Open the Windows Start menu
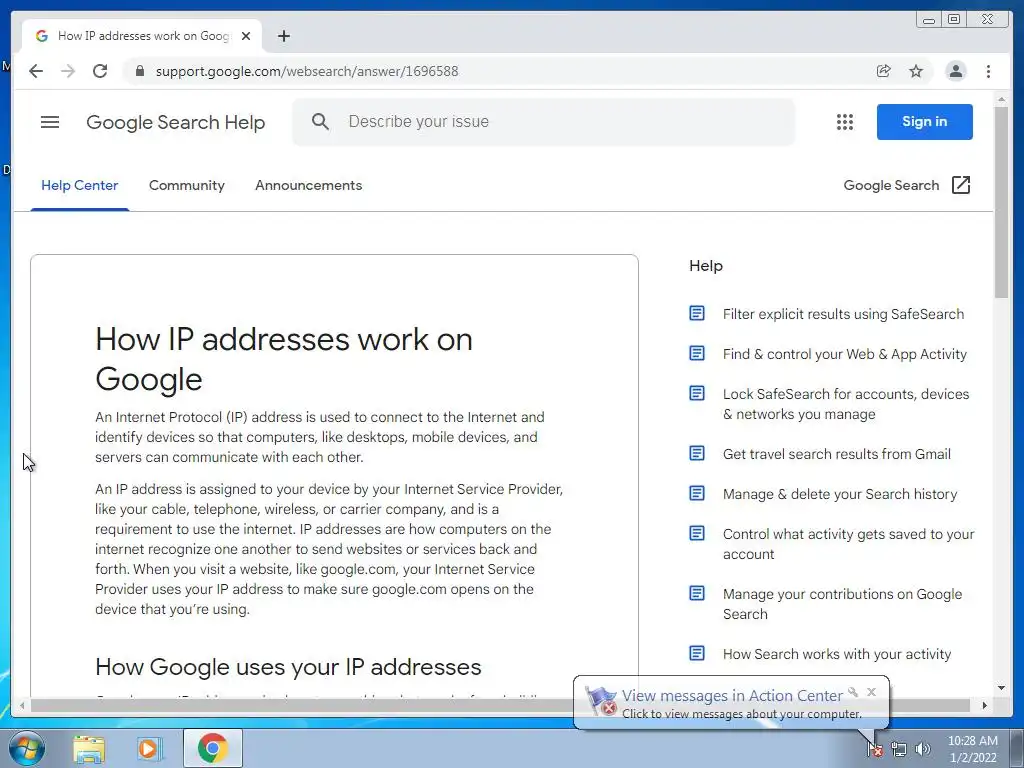 25,748
